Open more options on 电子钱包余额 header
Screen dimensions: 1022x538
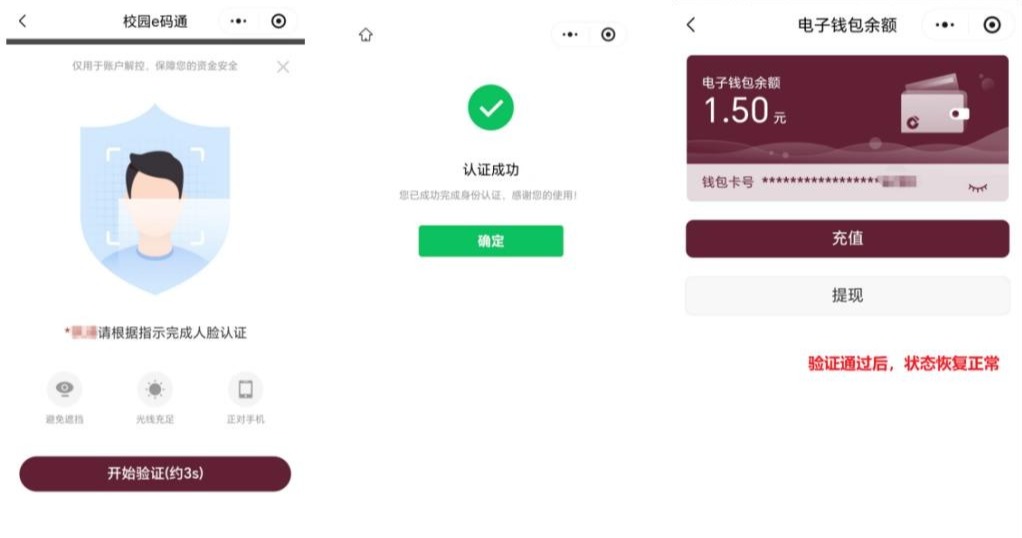pos(944,25)
